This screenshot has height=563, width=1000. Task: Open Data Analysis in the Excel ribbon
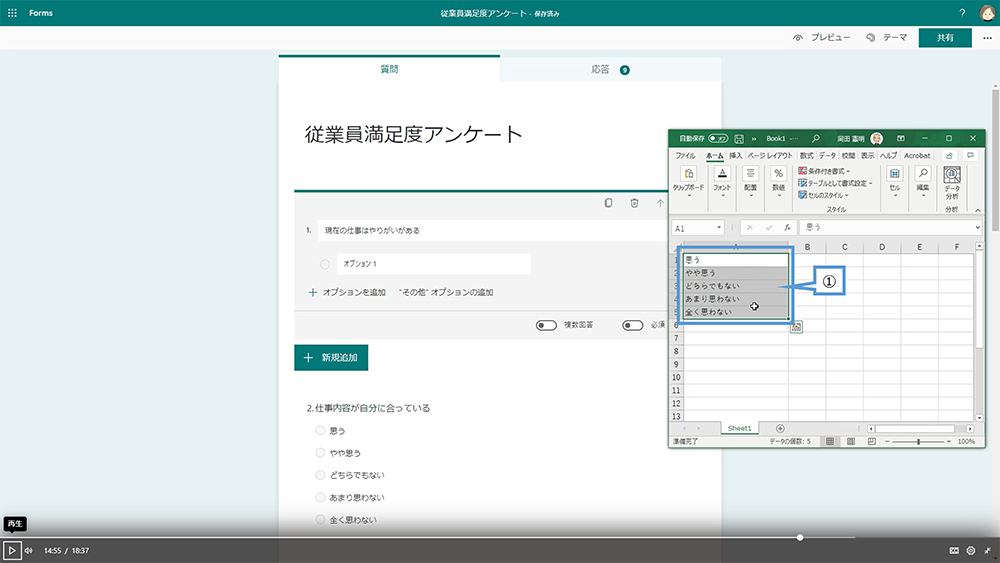[x=952, y=183]
